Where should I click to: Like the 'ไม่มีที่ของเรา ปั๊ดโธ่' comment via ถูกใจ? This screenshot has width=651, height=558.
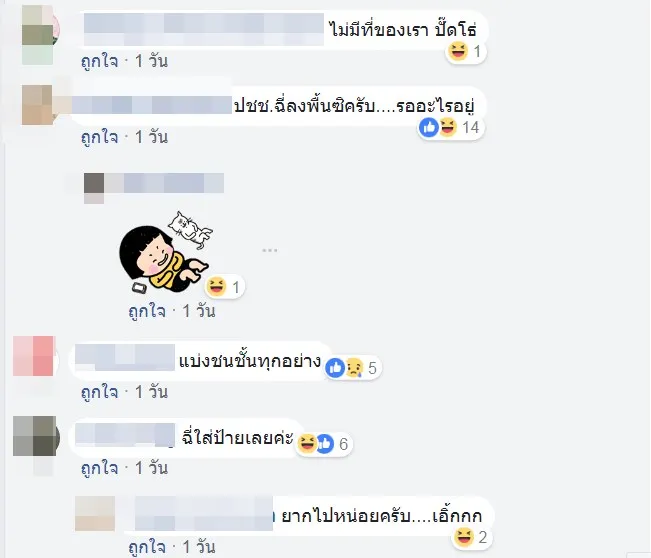(x=100, y=61)
